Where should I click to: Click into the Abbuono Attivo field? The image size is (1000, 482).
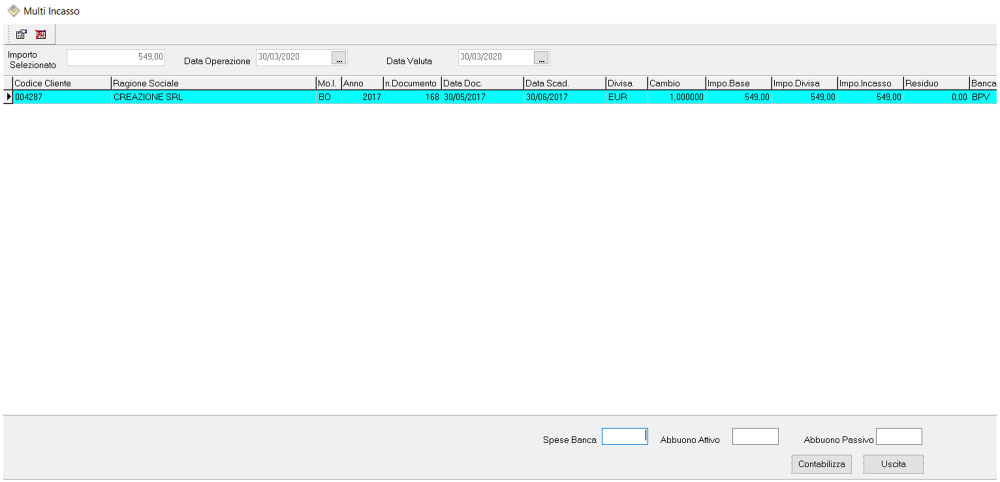755,437
